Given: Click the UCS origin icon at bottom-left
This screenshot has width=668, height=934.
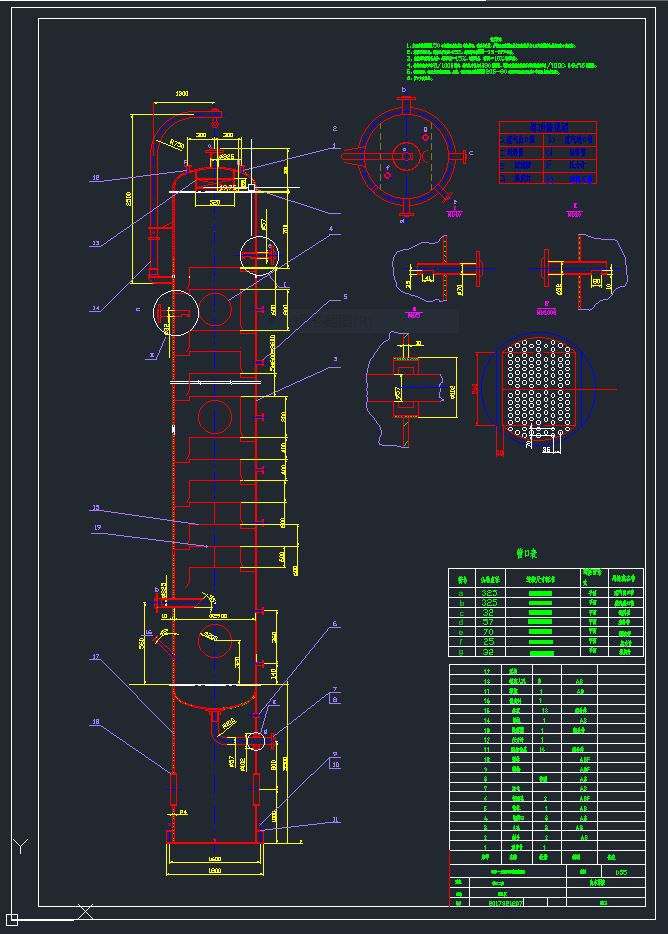Looking at the screenshot, I should (x=13, y=919).
